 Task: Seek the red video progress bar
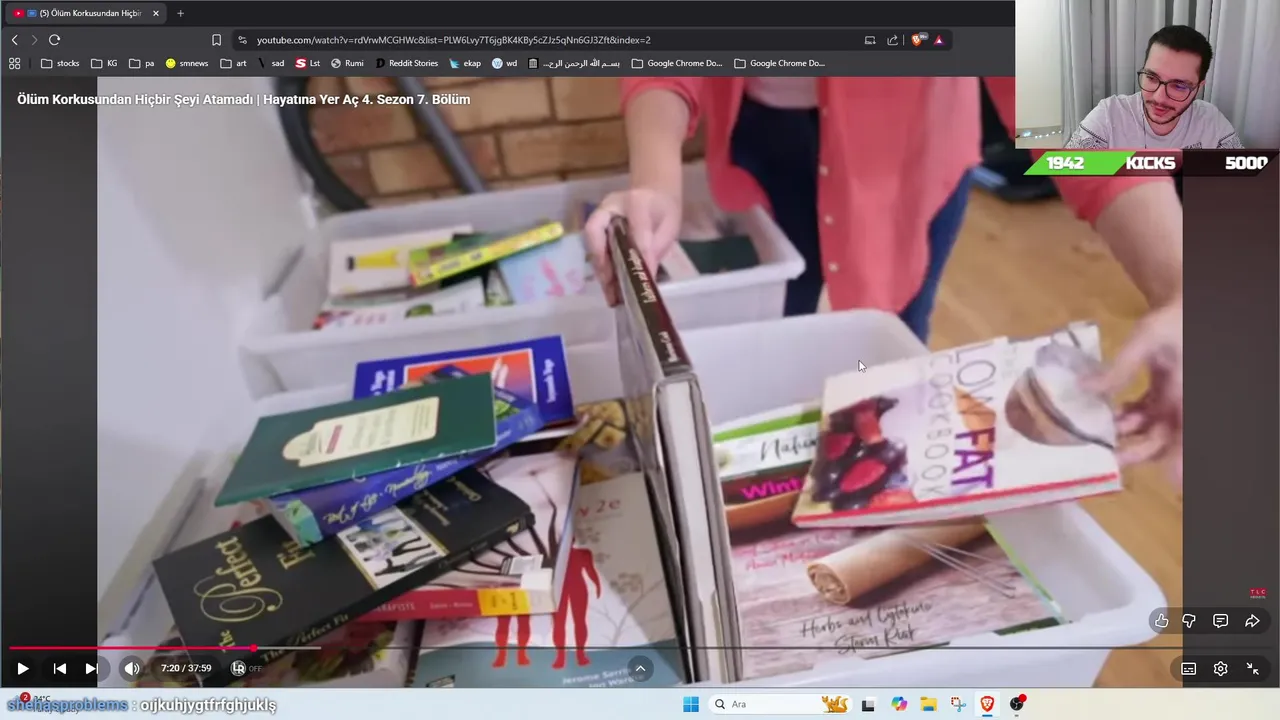(x=640, y=648)
